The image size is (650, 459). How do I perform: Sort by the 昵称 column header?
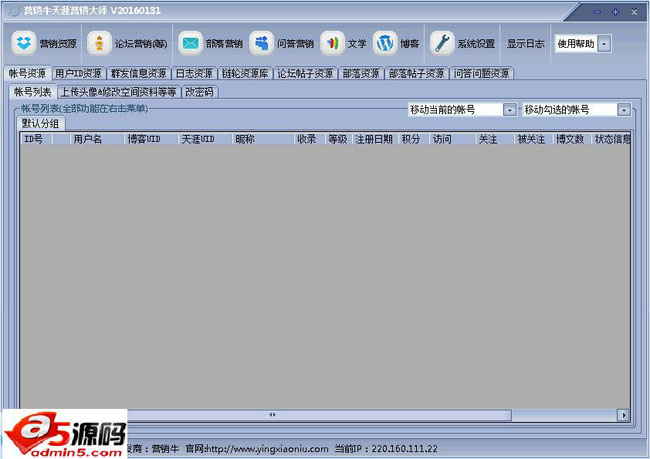click(x=263, y=139)
